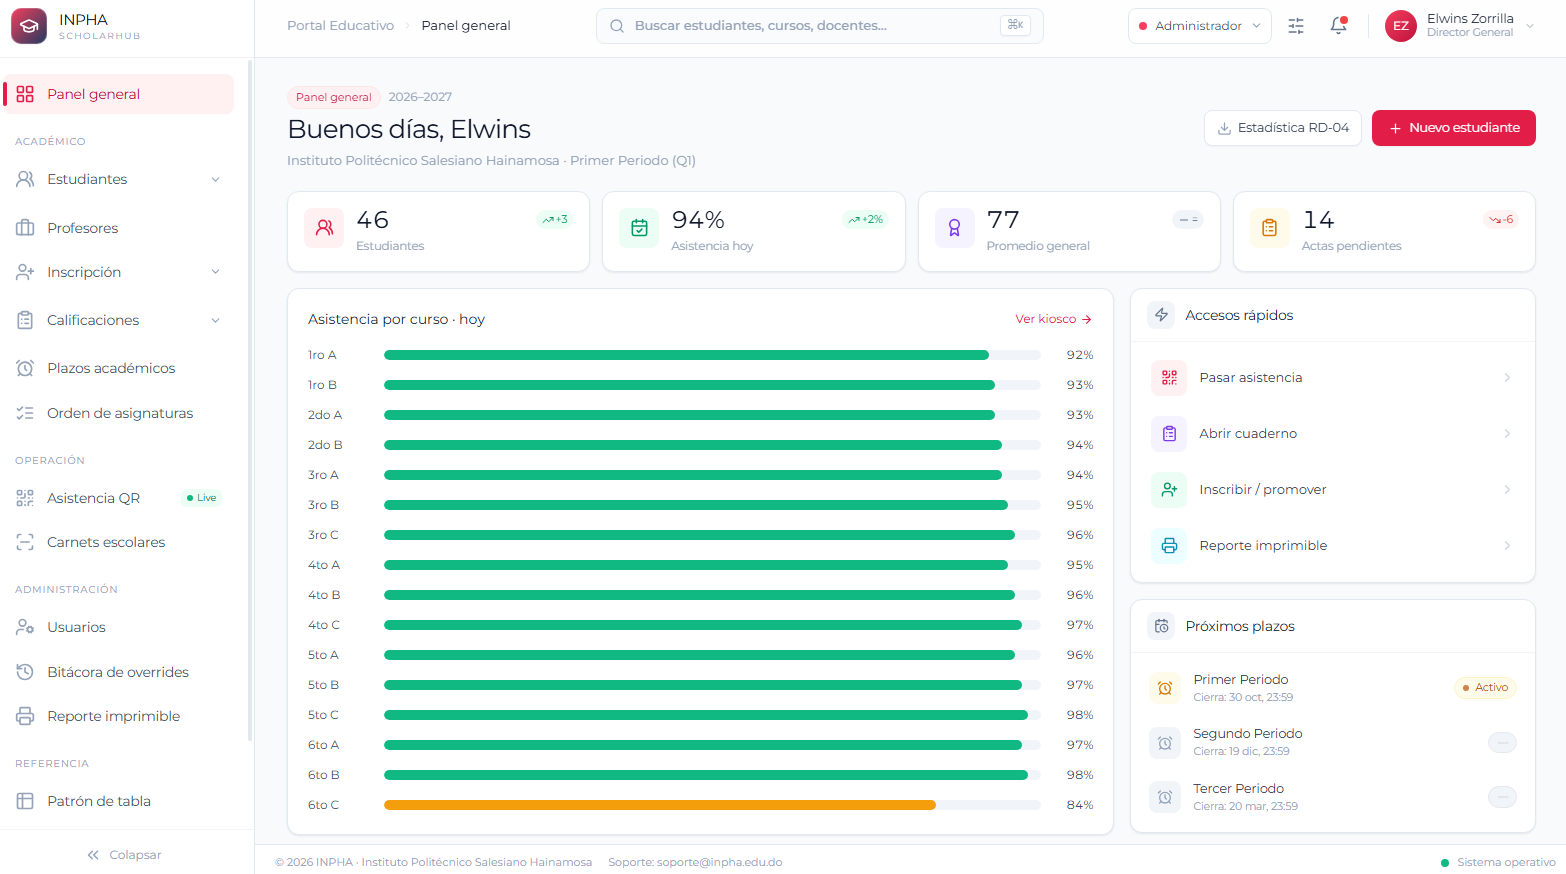Viewport: 1566px width, 874px height.
Task: Click the EZ user avatar
Action: [1401, 26]
